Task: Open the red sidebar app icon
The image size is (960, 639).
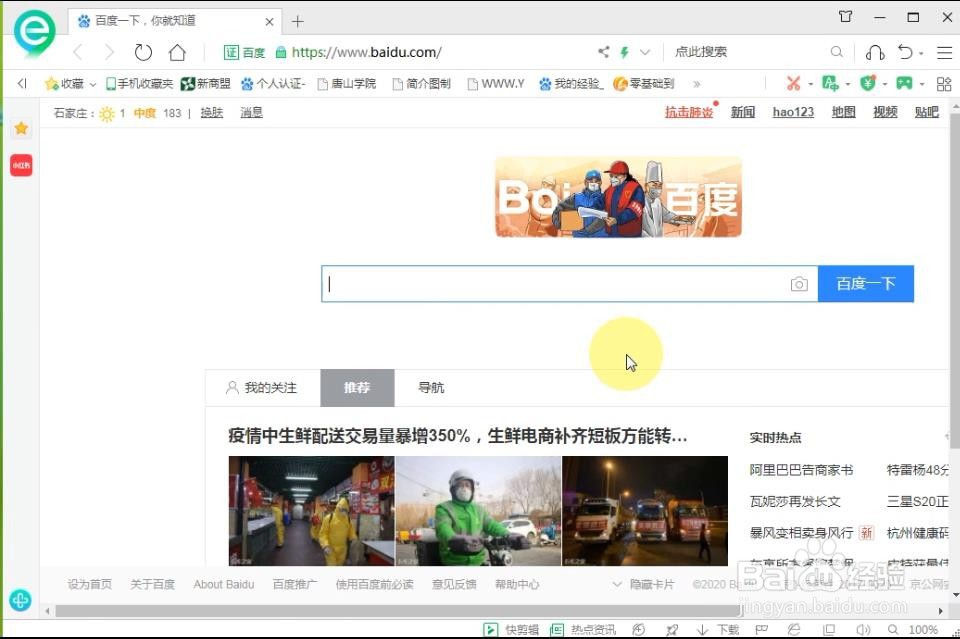Action: coord(21,165)
